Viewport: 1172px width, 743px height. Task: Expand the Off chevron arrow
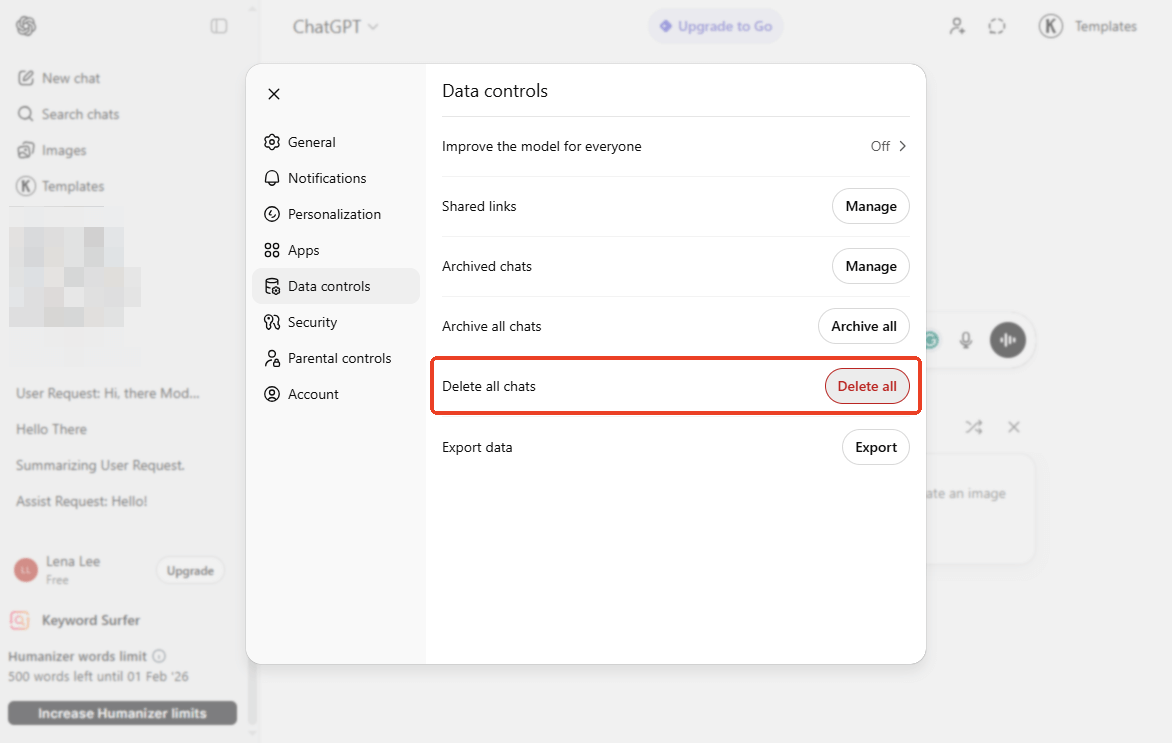point(902,146)
